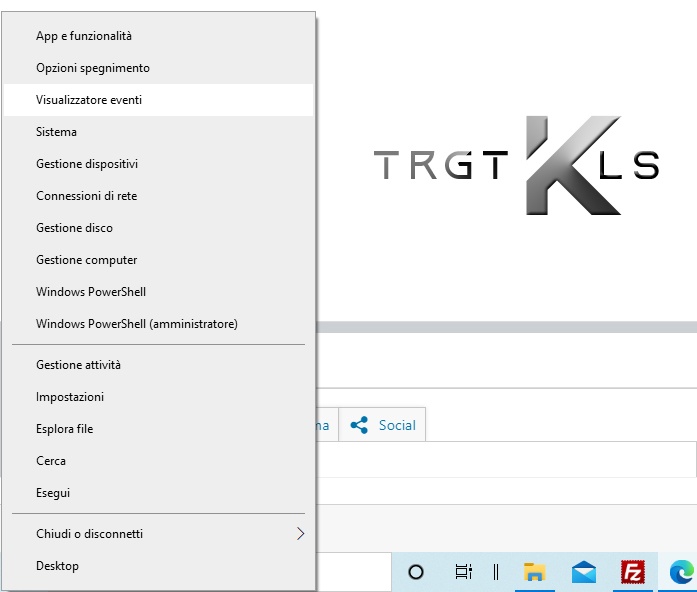Open the Mail app on taskbar

pos(584,572)
